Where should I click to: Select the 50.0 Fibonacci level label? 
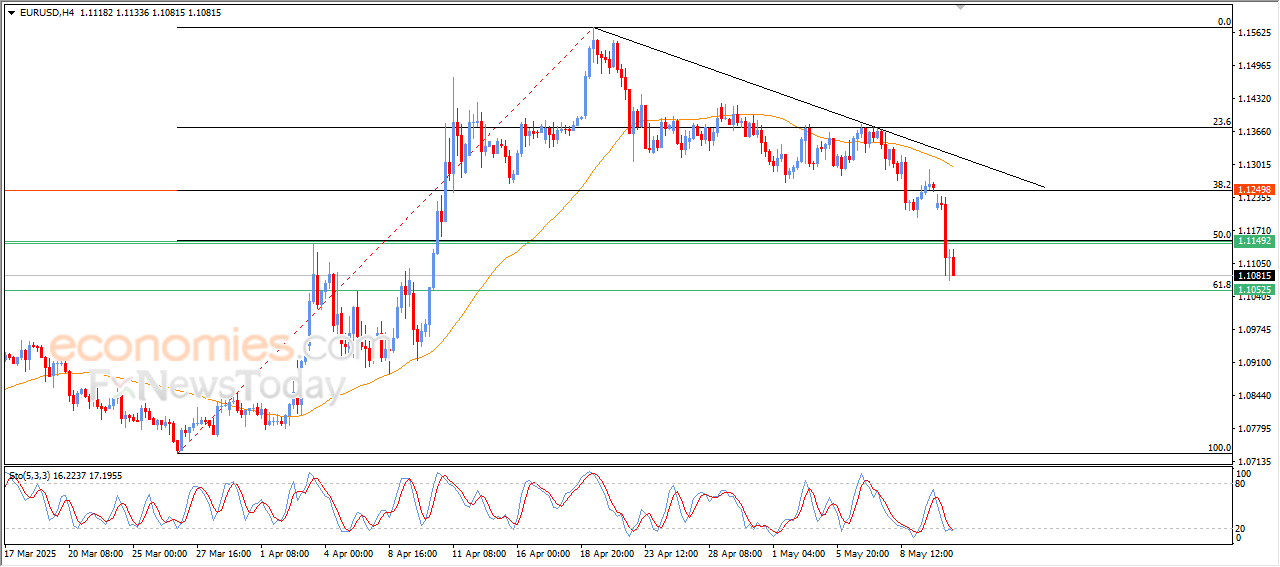[x=1220, y=235]
